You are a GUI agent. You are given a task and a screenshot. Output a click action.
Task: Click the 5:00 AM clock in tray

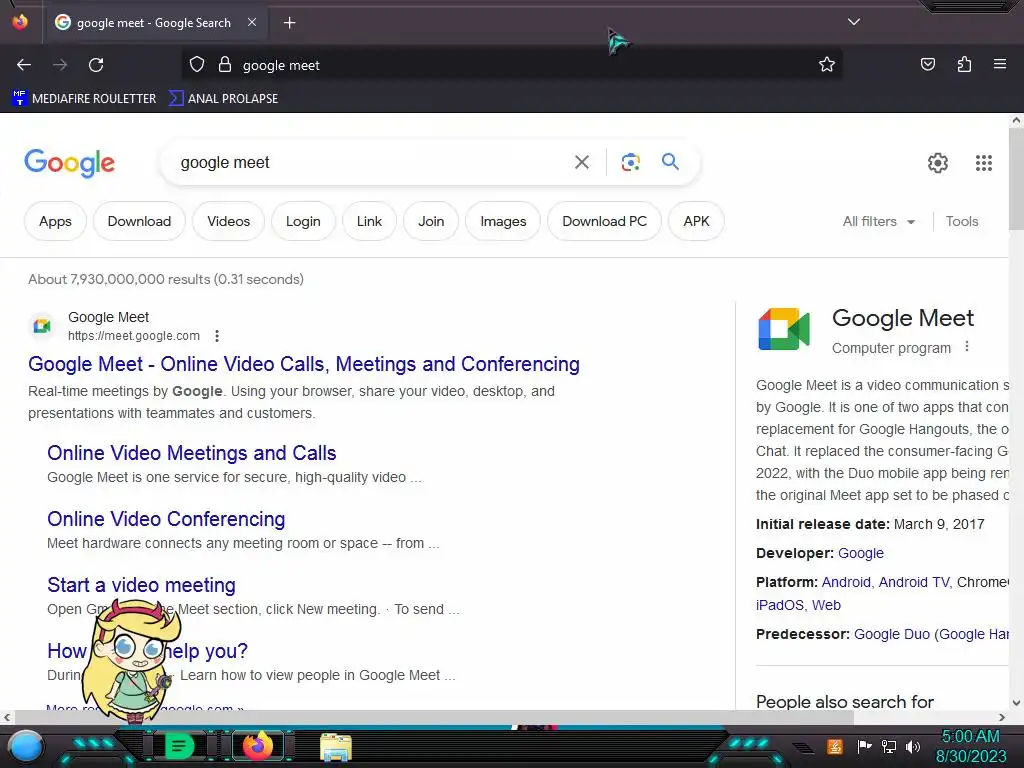tap(970, 746)
